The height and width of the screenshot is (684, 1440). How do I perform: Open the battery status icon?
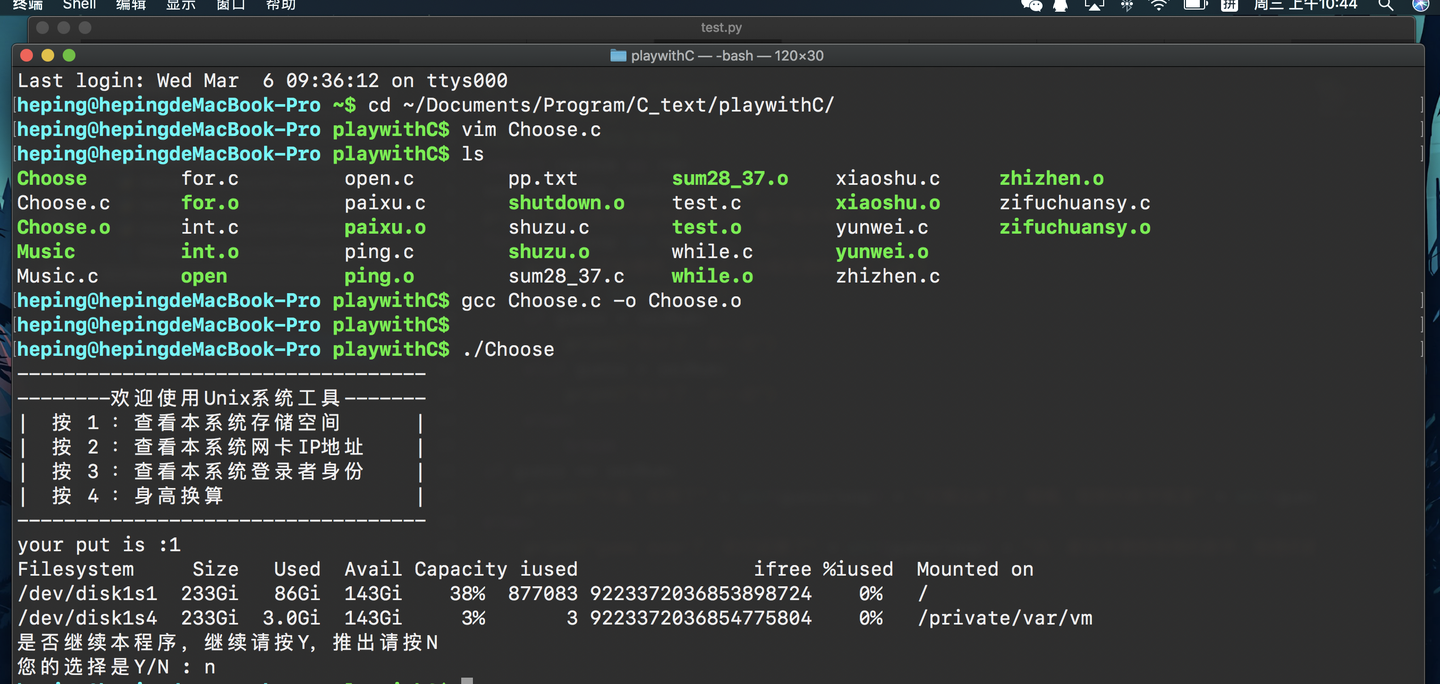click(x=1195, y=5)
